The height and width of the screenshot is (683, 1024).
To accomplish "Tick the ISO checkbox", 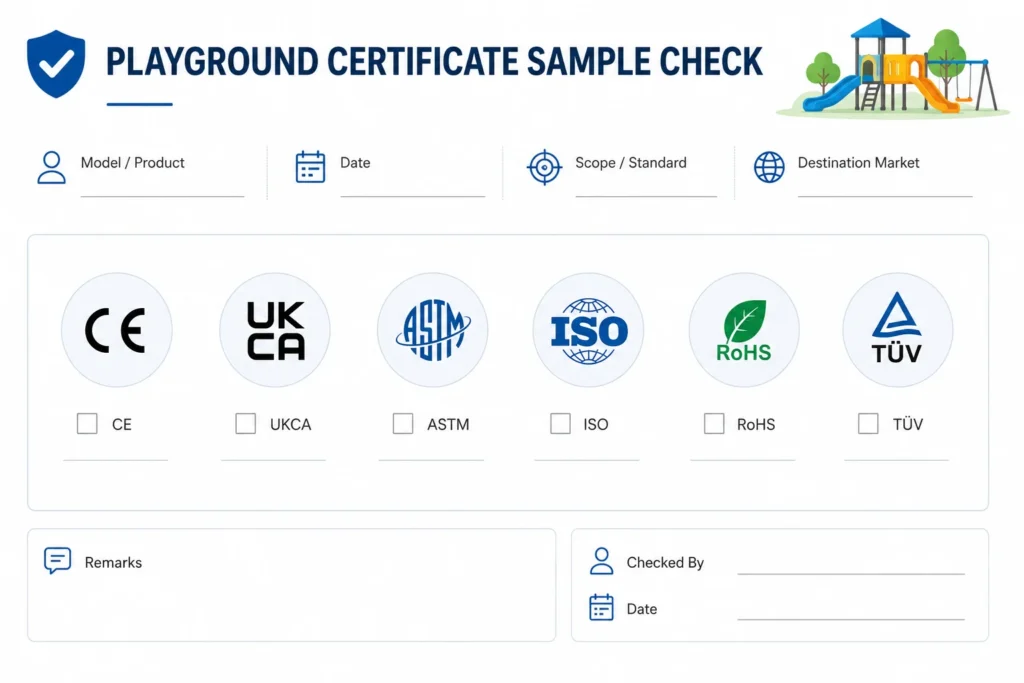I will (x=560, y=424).
